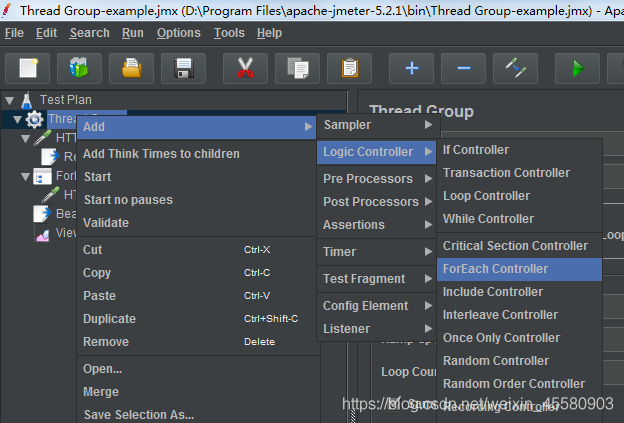Click the first HTTP sampler pipette icon
The image size is (624, 423).
(x=43, y=138)
